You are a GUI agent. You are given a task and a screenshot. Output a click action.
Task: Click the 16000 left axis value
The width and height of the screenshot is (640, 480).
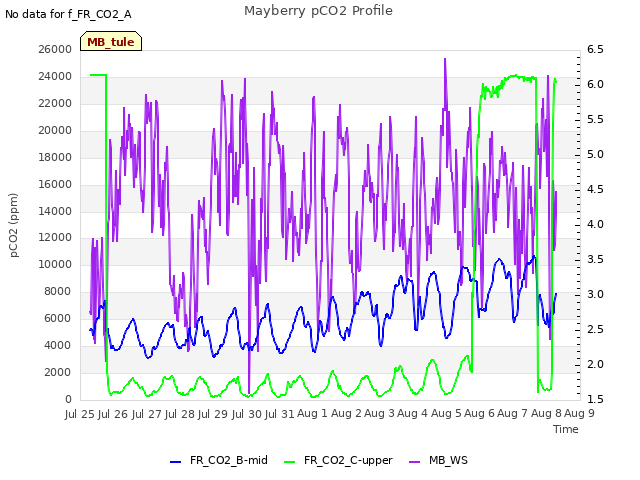[55, 184]
